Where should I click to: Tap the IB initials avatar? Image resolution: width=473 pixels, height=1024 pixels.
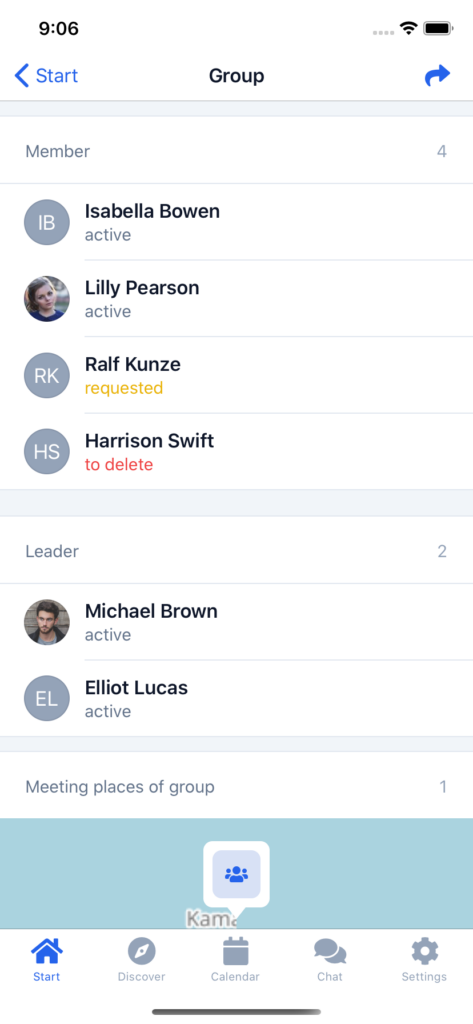point(47,223)
